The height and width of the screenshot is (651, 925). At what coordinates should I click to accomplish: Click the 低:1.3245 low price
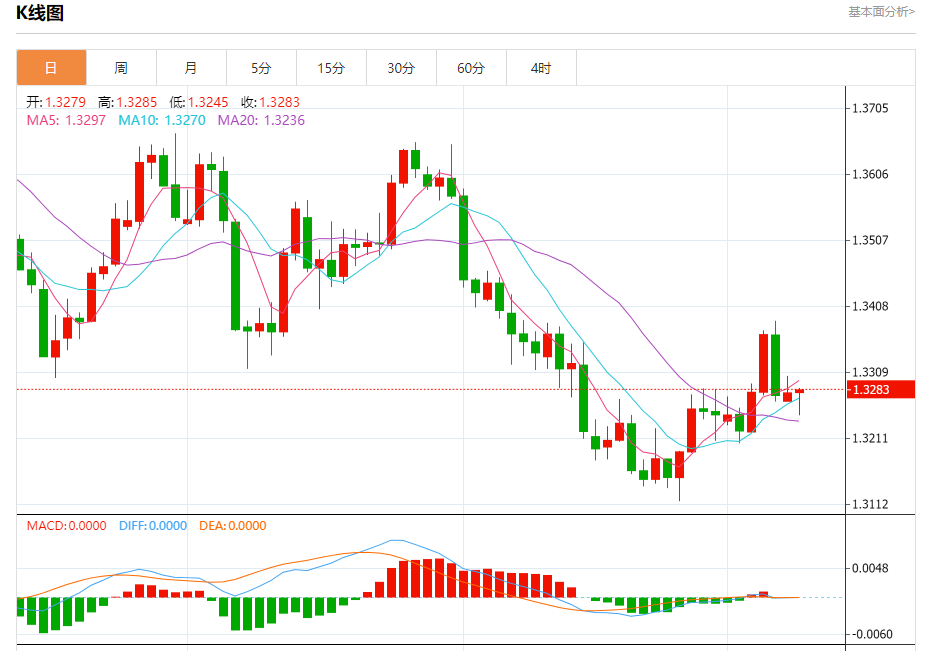coord(199,102)
